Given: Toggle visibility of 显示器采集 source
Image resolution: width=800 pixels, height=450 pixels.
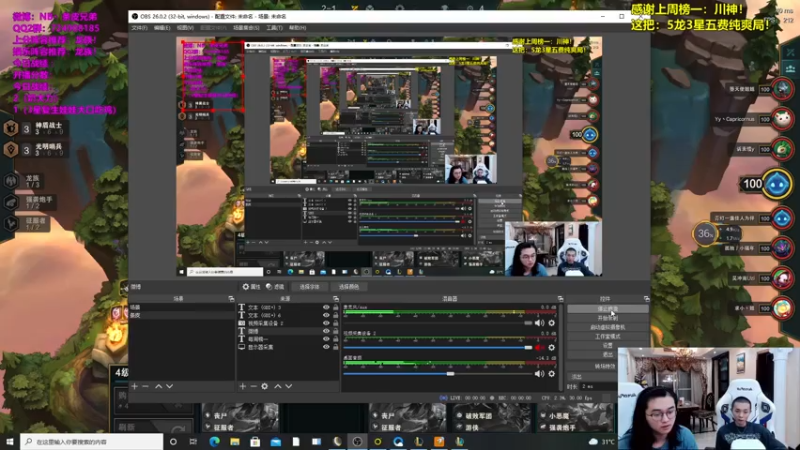Looking at the screenshot, I should click(x=326, y=347).
